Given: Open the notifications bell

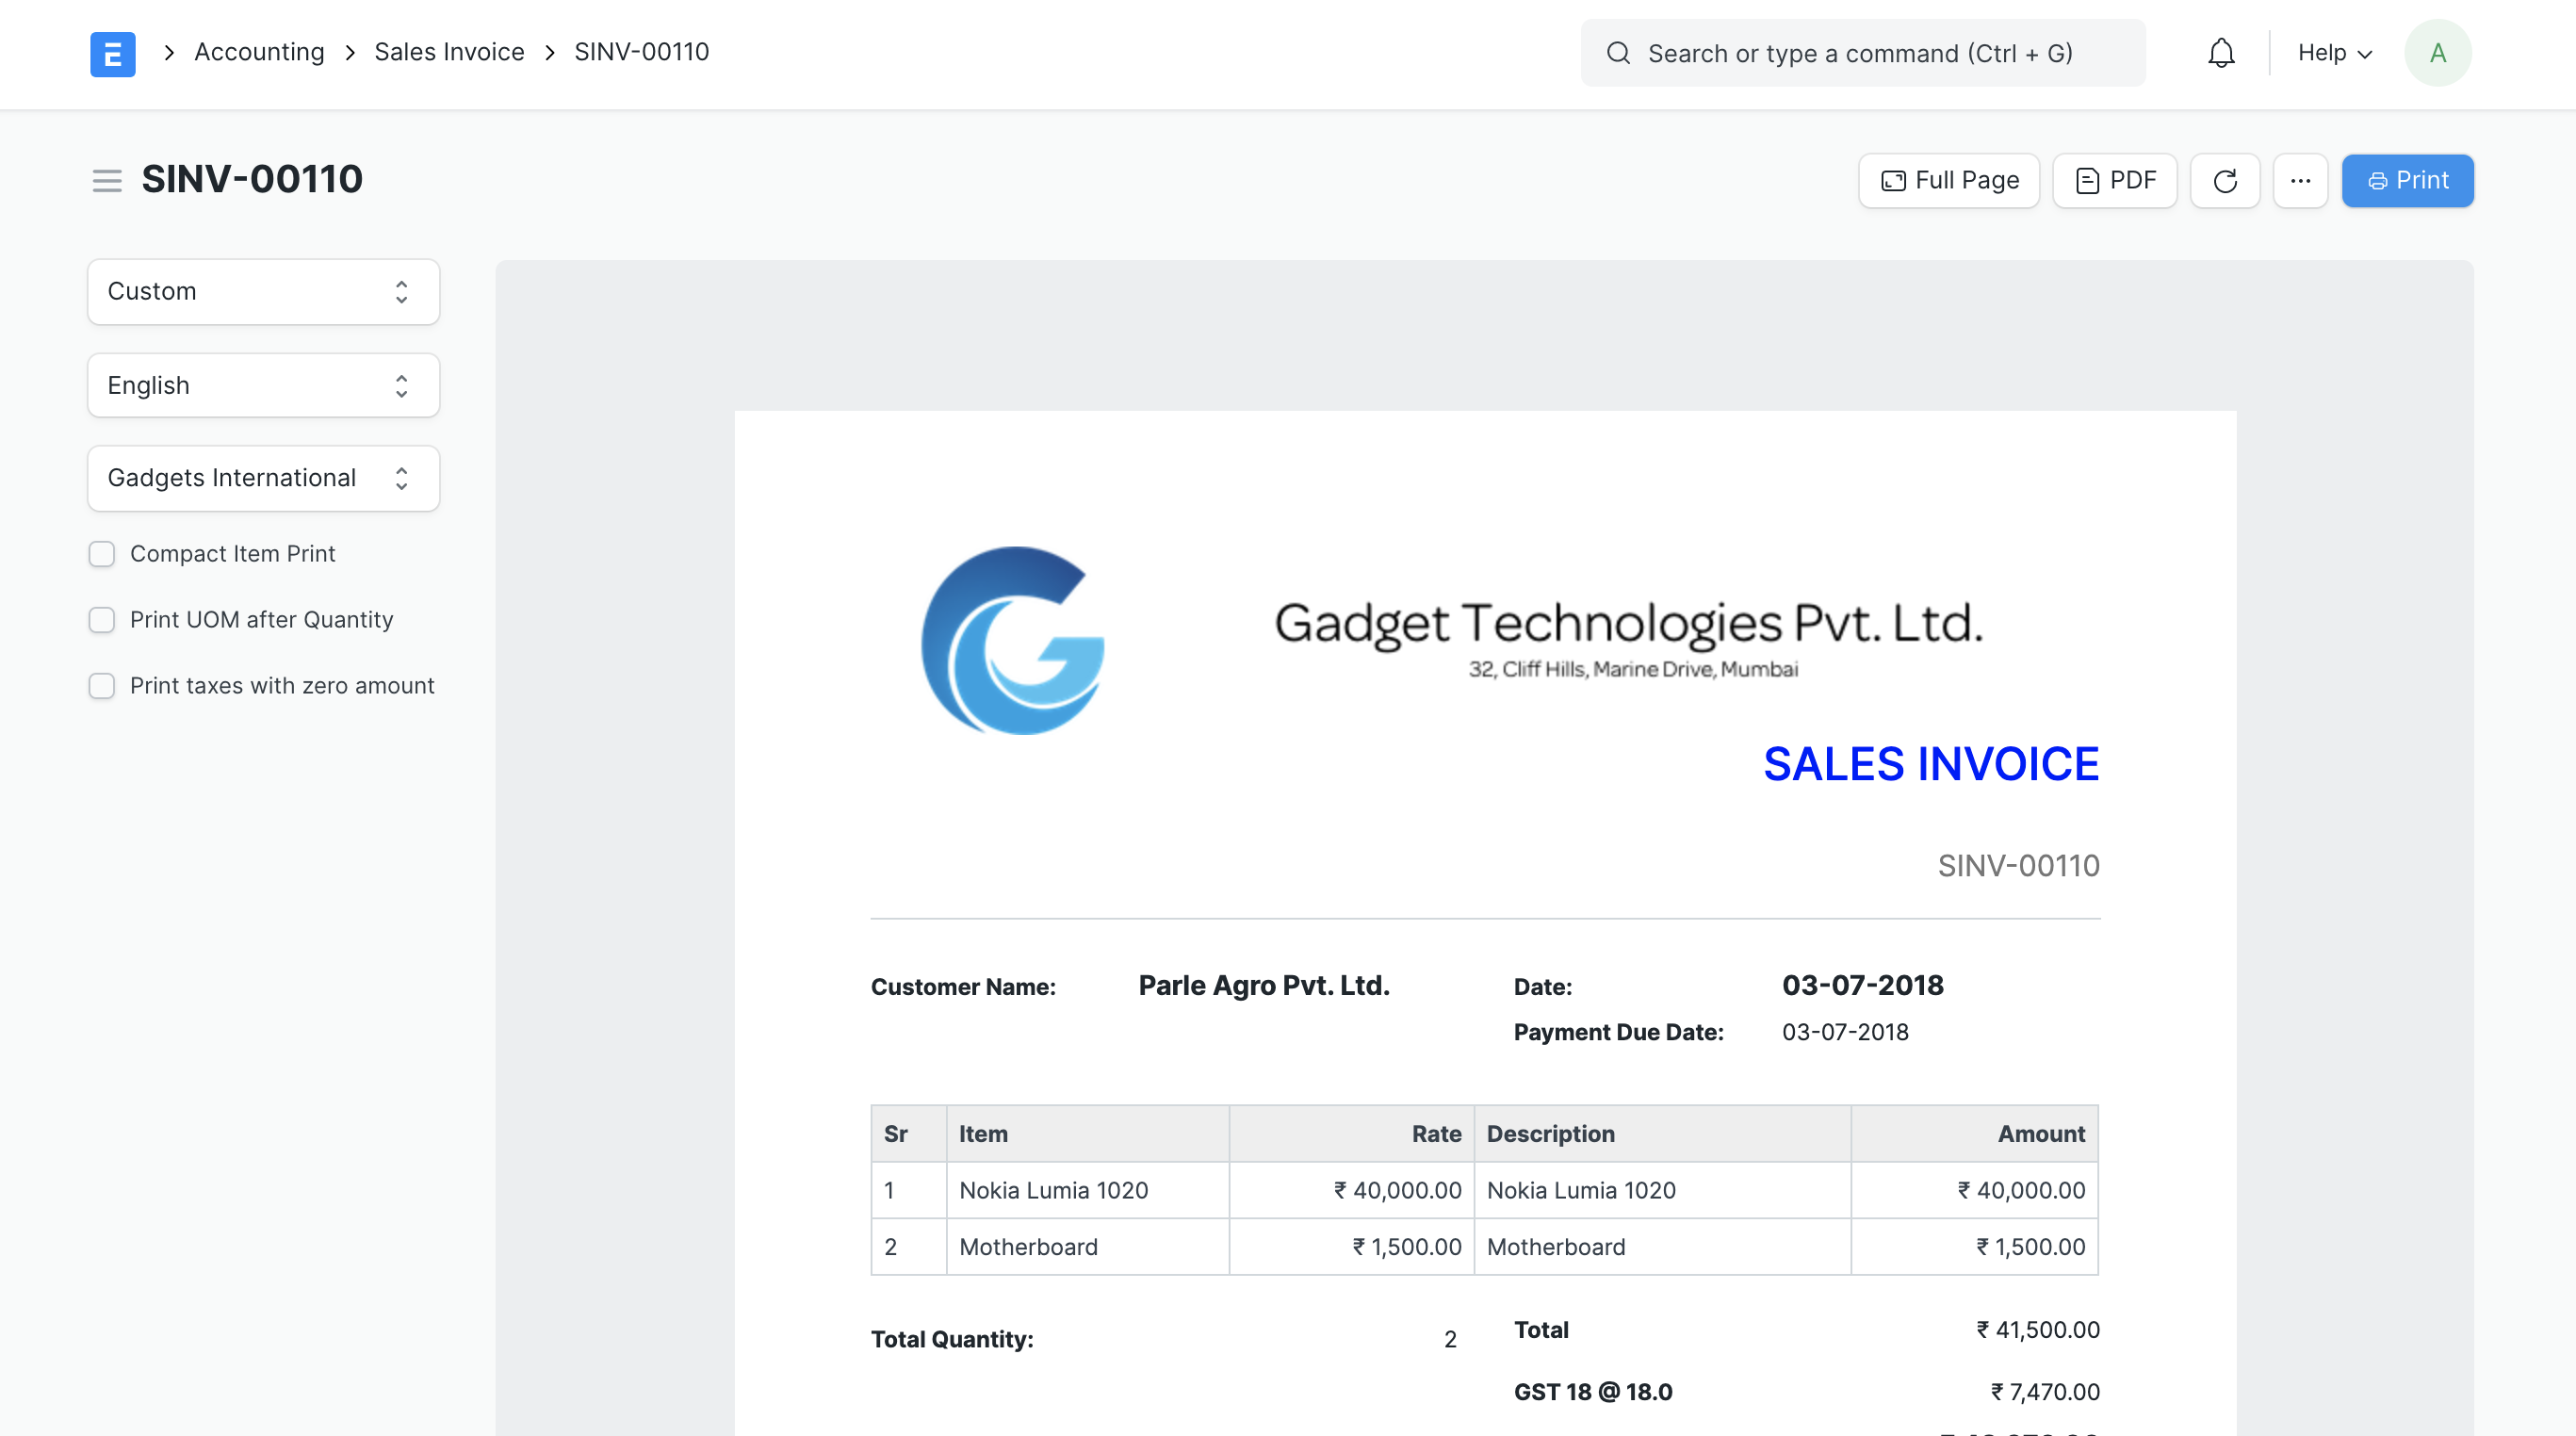Looking at the screenshot, I should click(2221, 53).
